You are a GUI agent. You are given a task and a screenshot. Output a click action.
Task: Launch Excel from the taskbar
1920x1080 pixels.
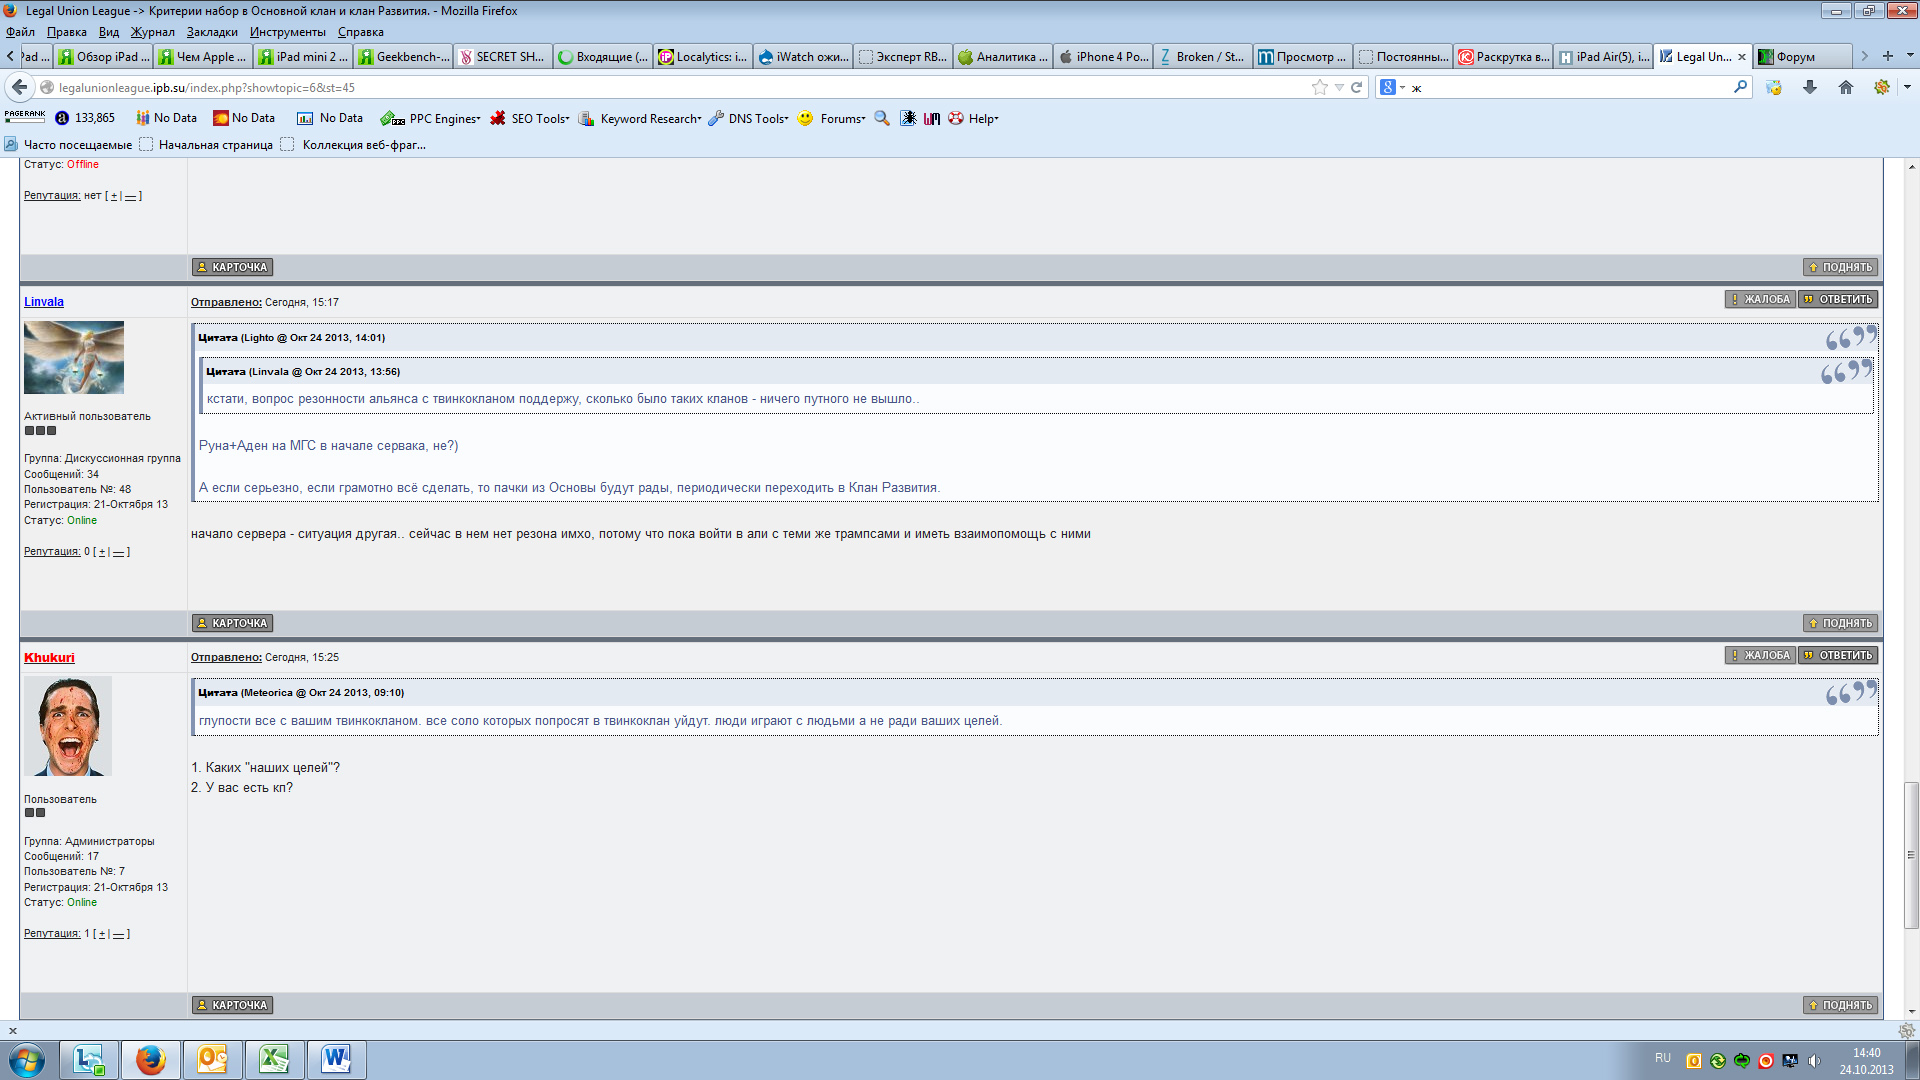[x=274, y=1059]
